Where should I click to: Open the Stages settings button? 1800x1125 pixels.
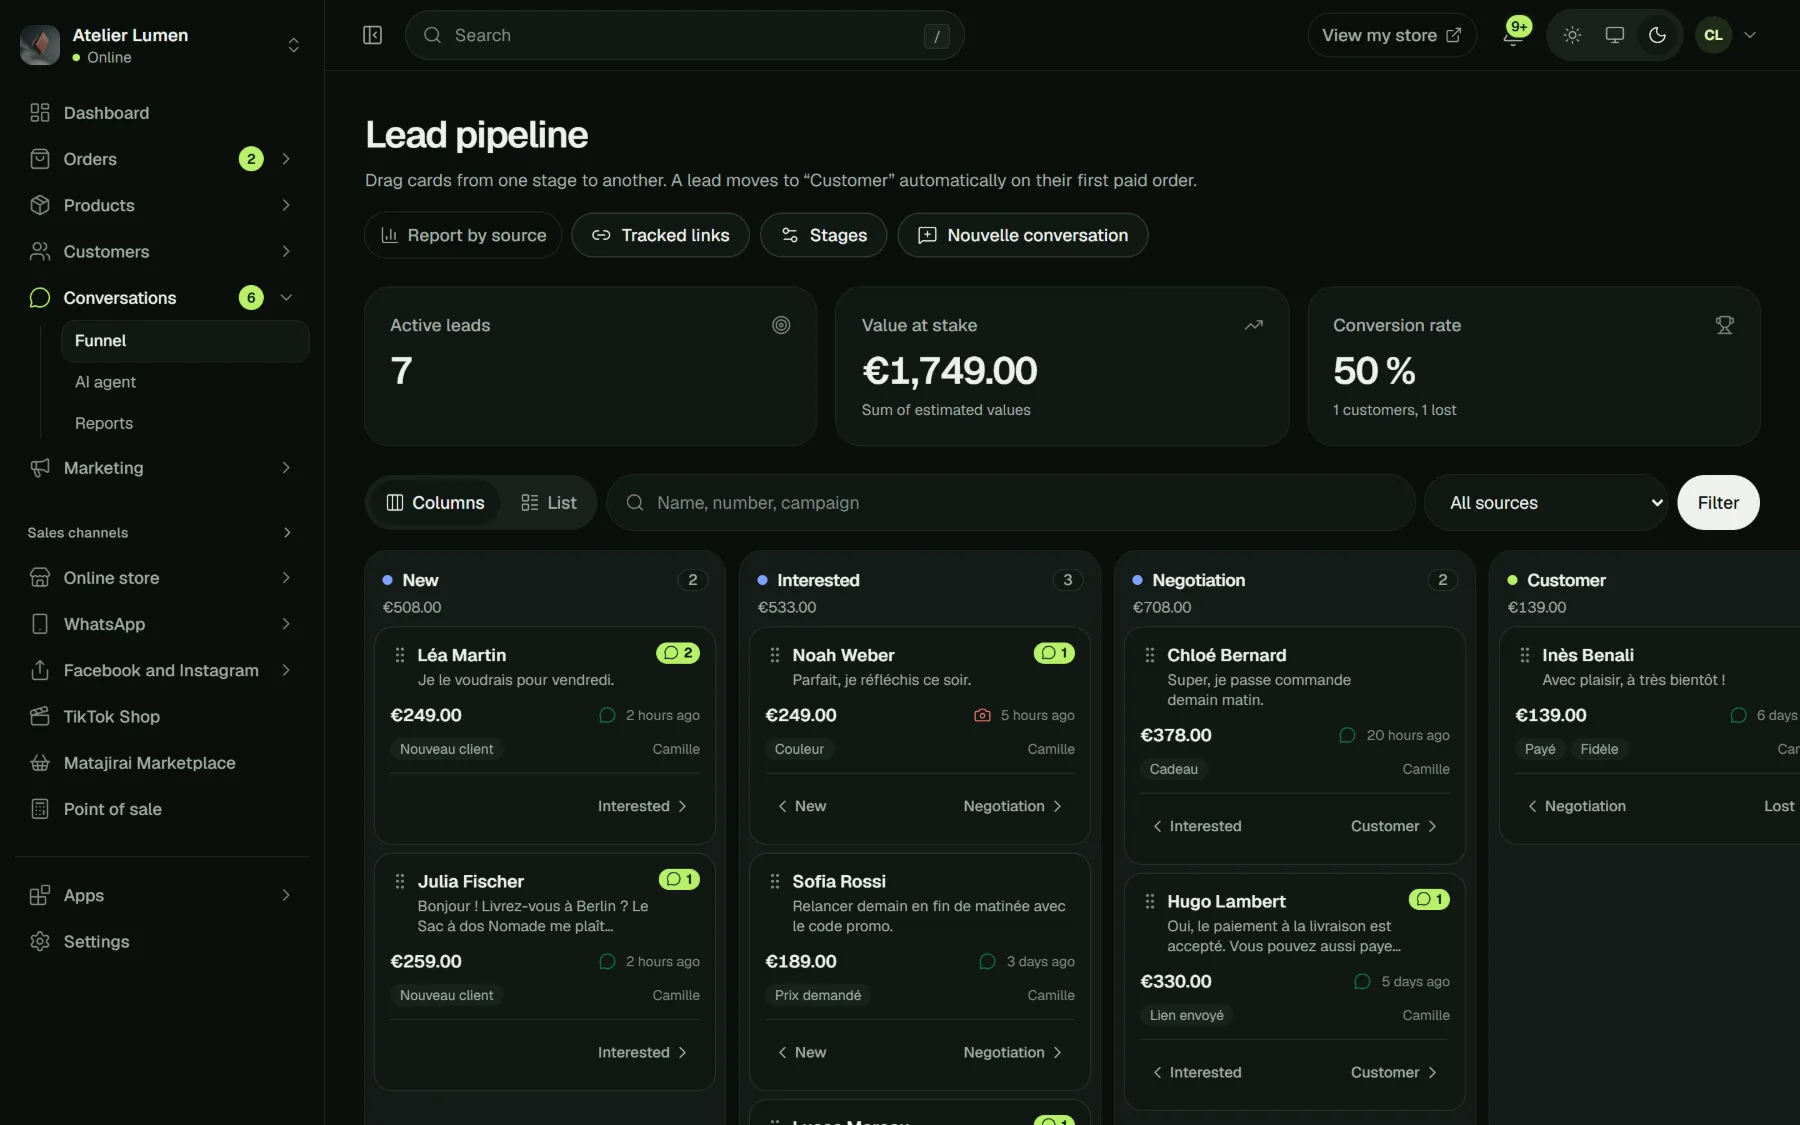[823, 235]
